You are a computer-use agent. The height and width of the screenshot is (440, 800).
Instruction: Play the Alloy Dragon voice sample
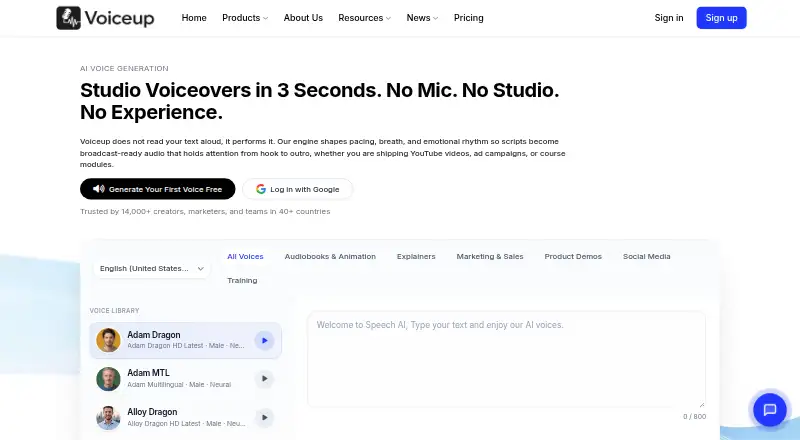tap(264, 418)
